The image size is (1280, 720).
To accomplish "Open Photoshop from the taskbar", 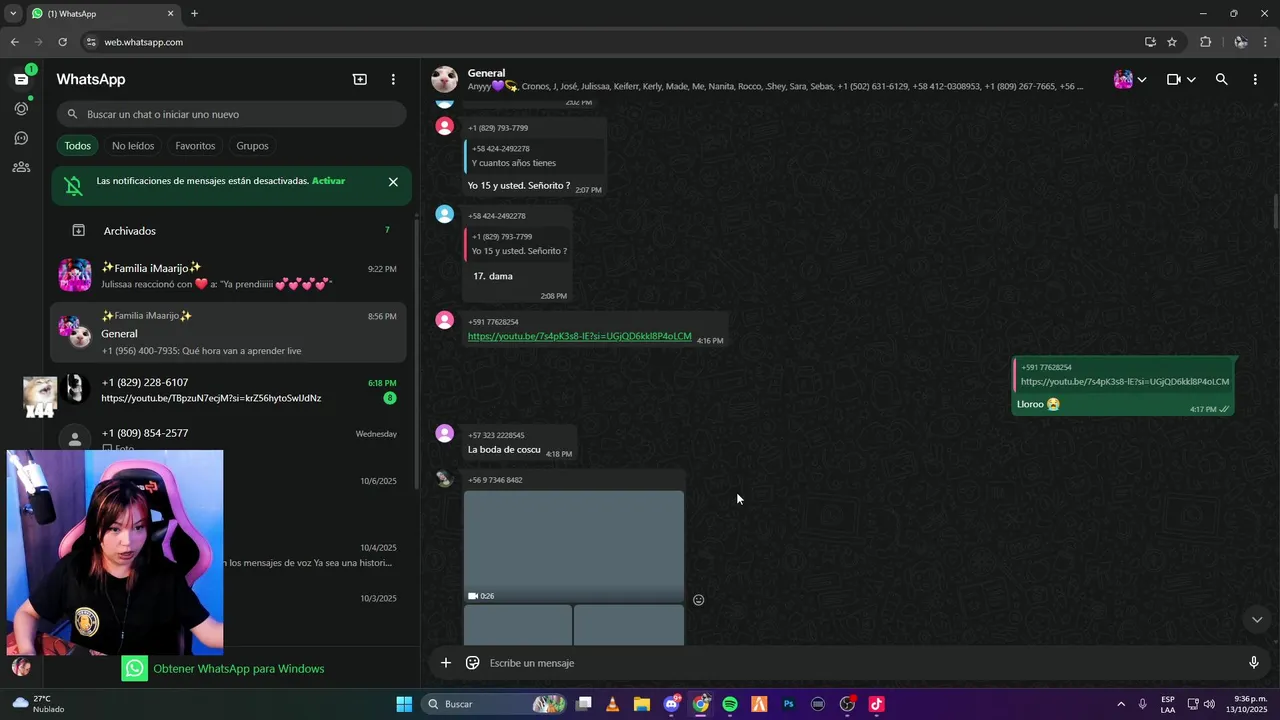I will click(x=788, y=704).
